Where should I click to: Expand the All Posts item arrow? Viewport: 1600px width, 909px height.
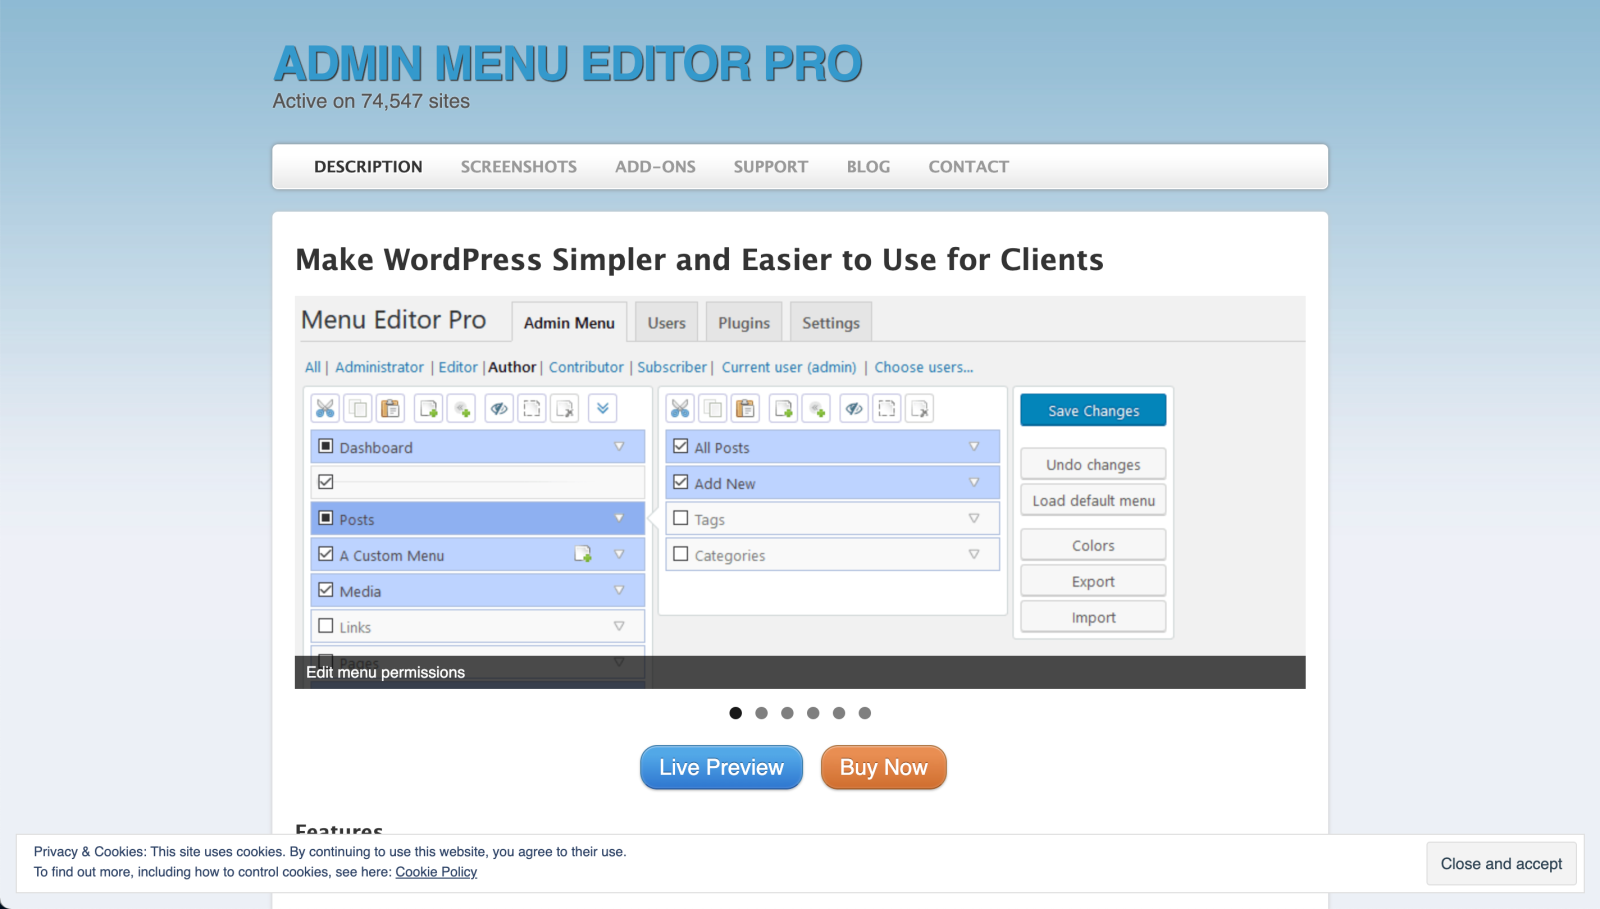(974, 447)
